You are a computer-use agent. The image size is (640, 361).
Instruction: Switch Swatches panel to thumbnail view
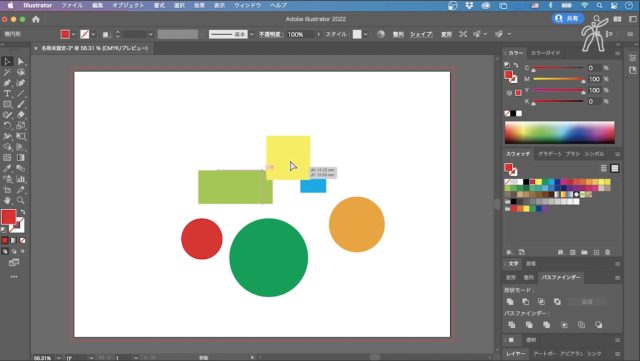(615, 168)
